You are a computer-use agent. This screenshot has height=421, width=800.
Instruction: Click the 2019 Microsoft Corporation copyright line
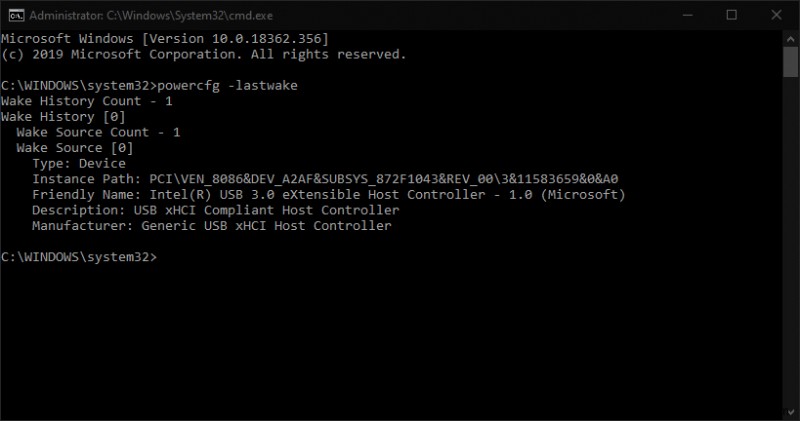pos(203,54)
